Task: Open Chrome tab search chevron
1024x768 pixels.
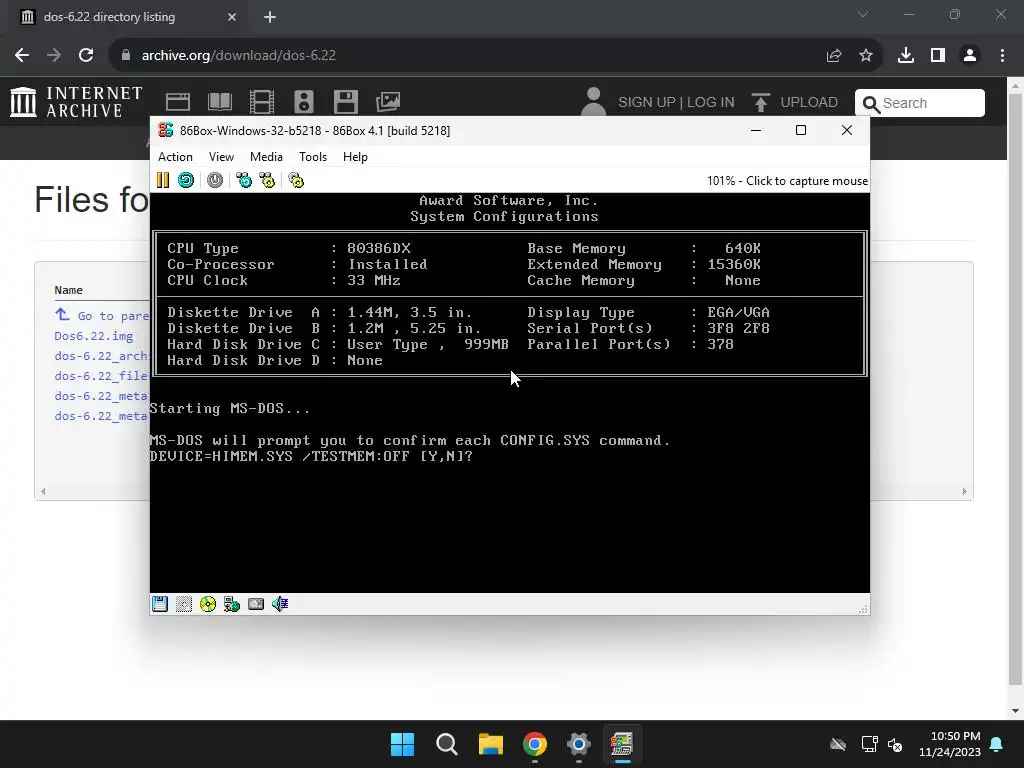Action: point(863,14)
